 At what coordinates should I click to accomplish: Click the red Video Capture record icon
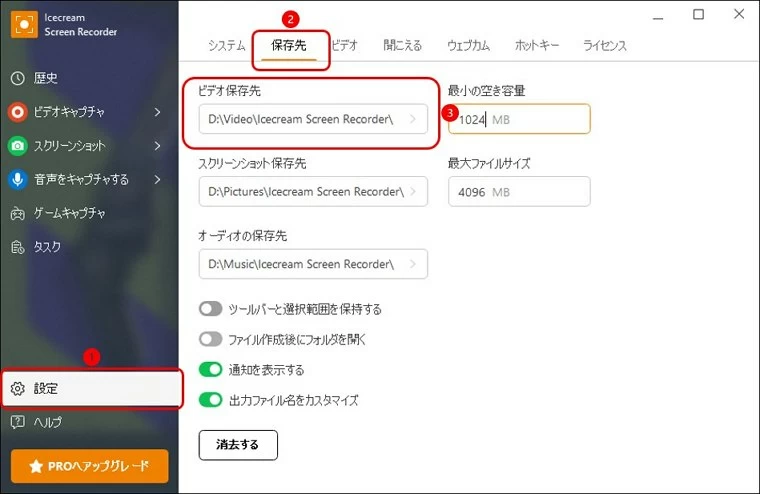(18, 112)
